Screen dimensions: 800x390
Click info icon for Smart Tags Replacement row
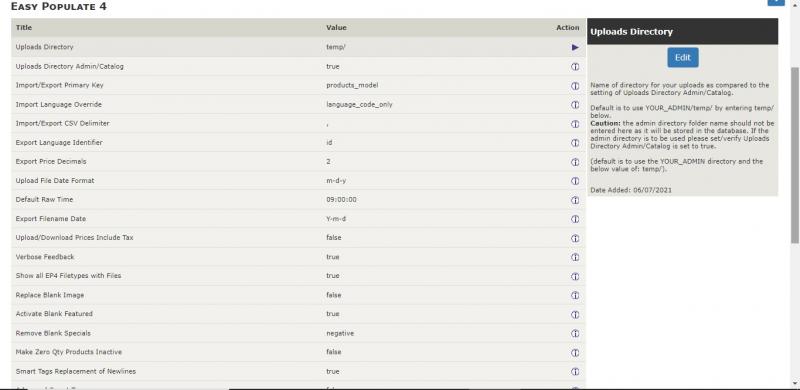point(575,372)
